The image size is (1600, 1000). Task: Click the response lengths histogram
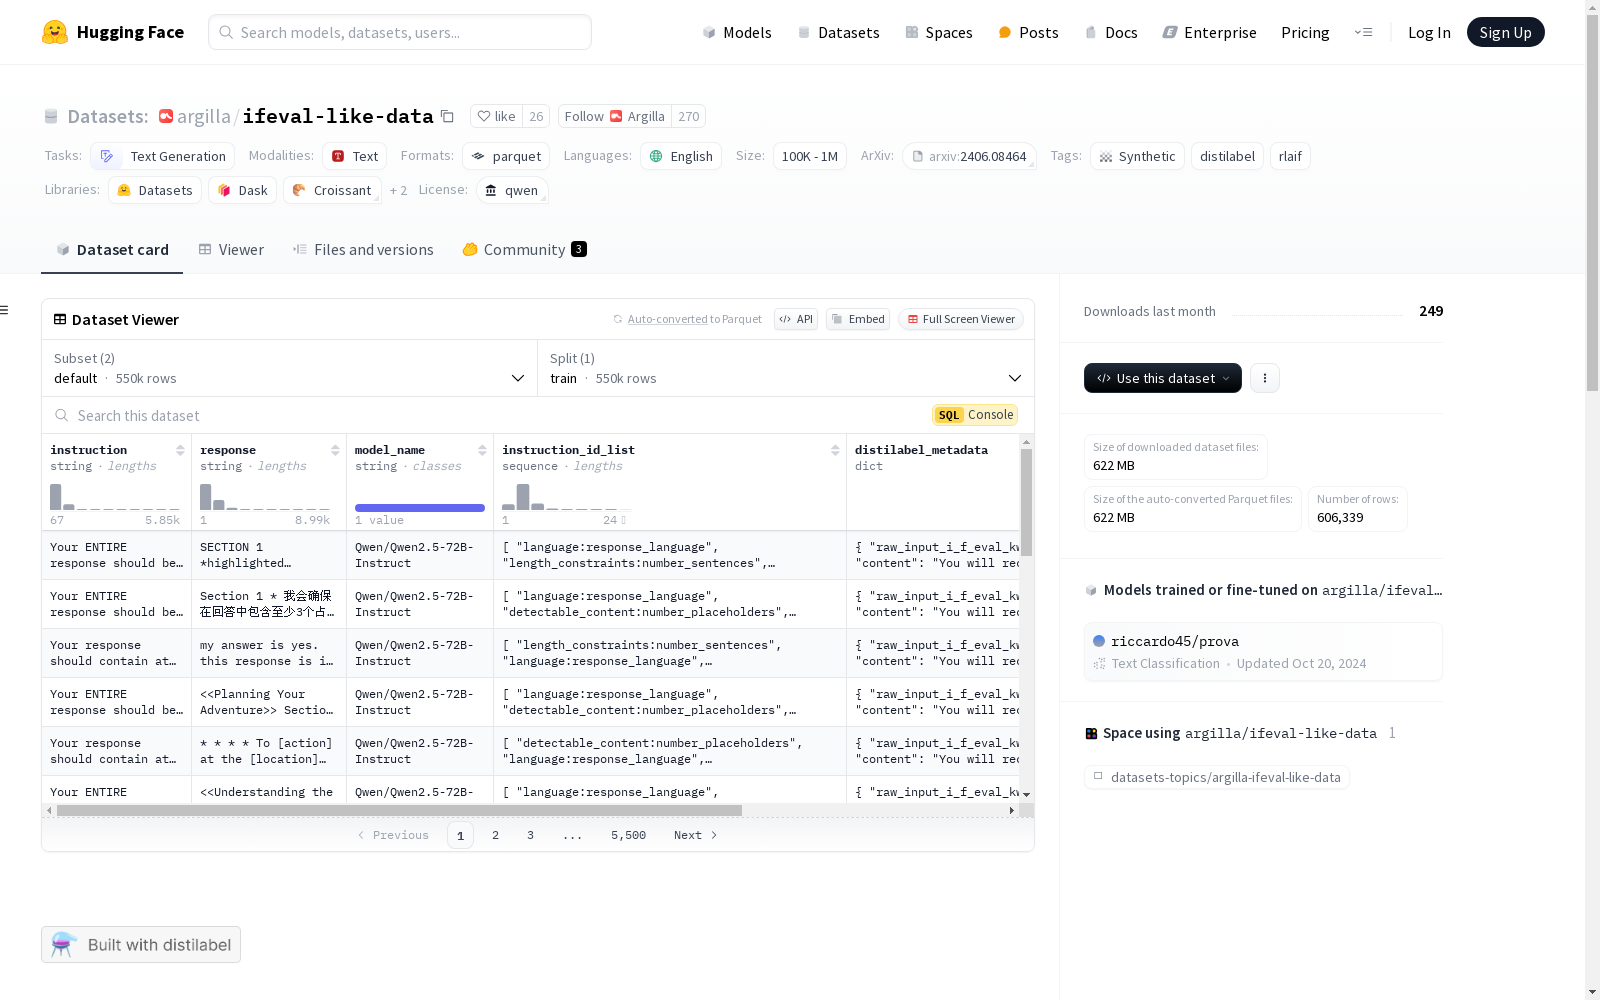coord(265,497)
